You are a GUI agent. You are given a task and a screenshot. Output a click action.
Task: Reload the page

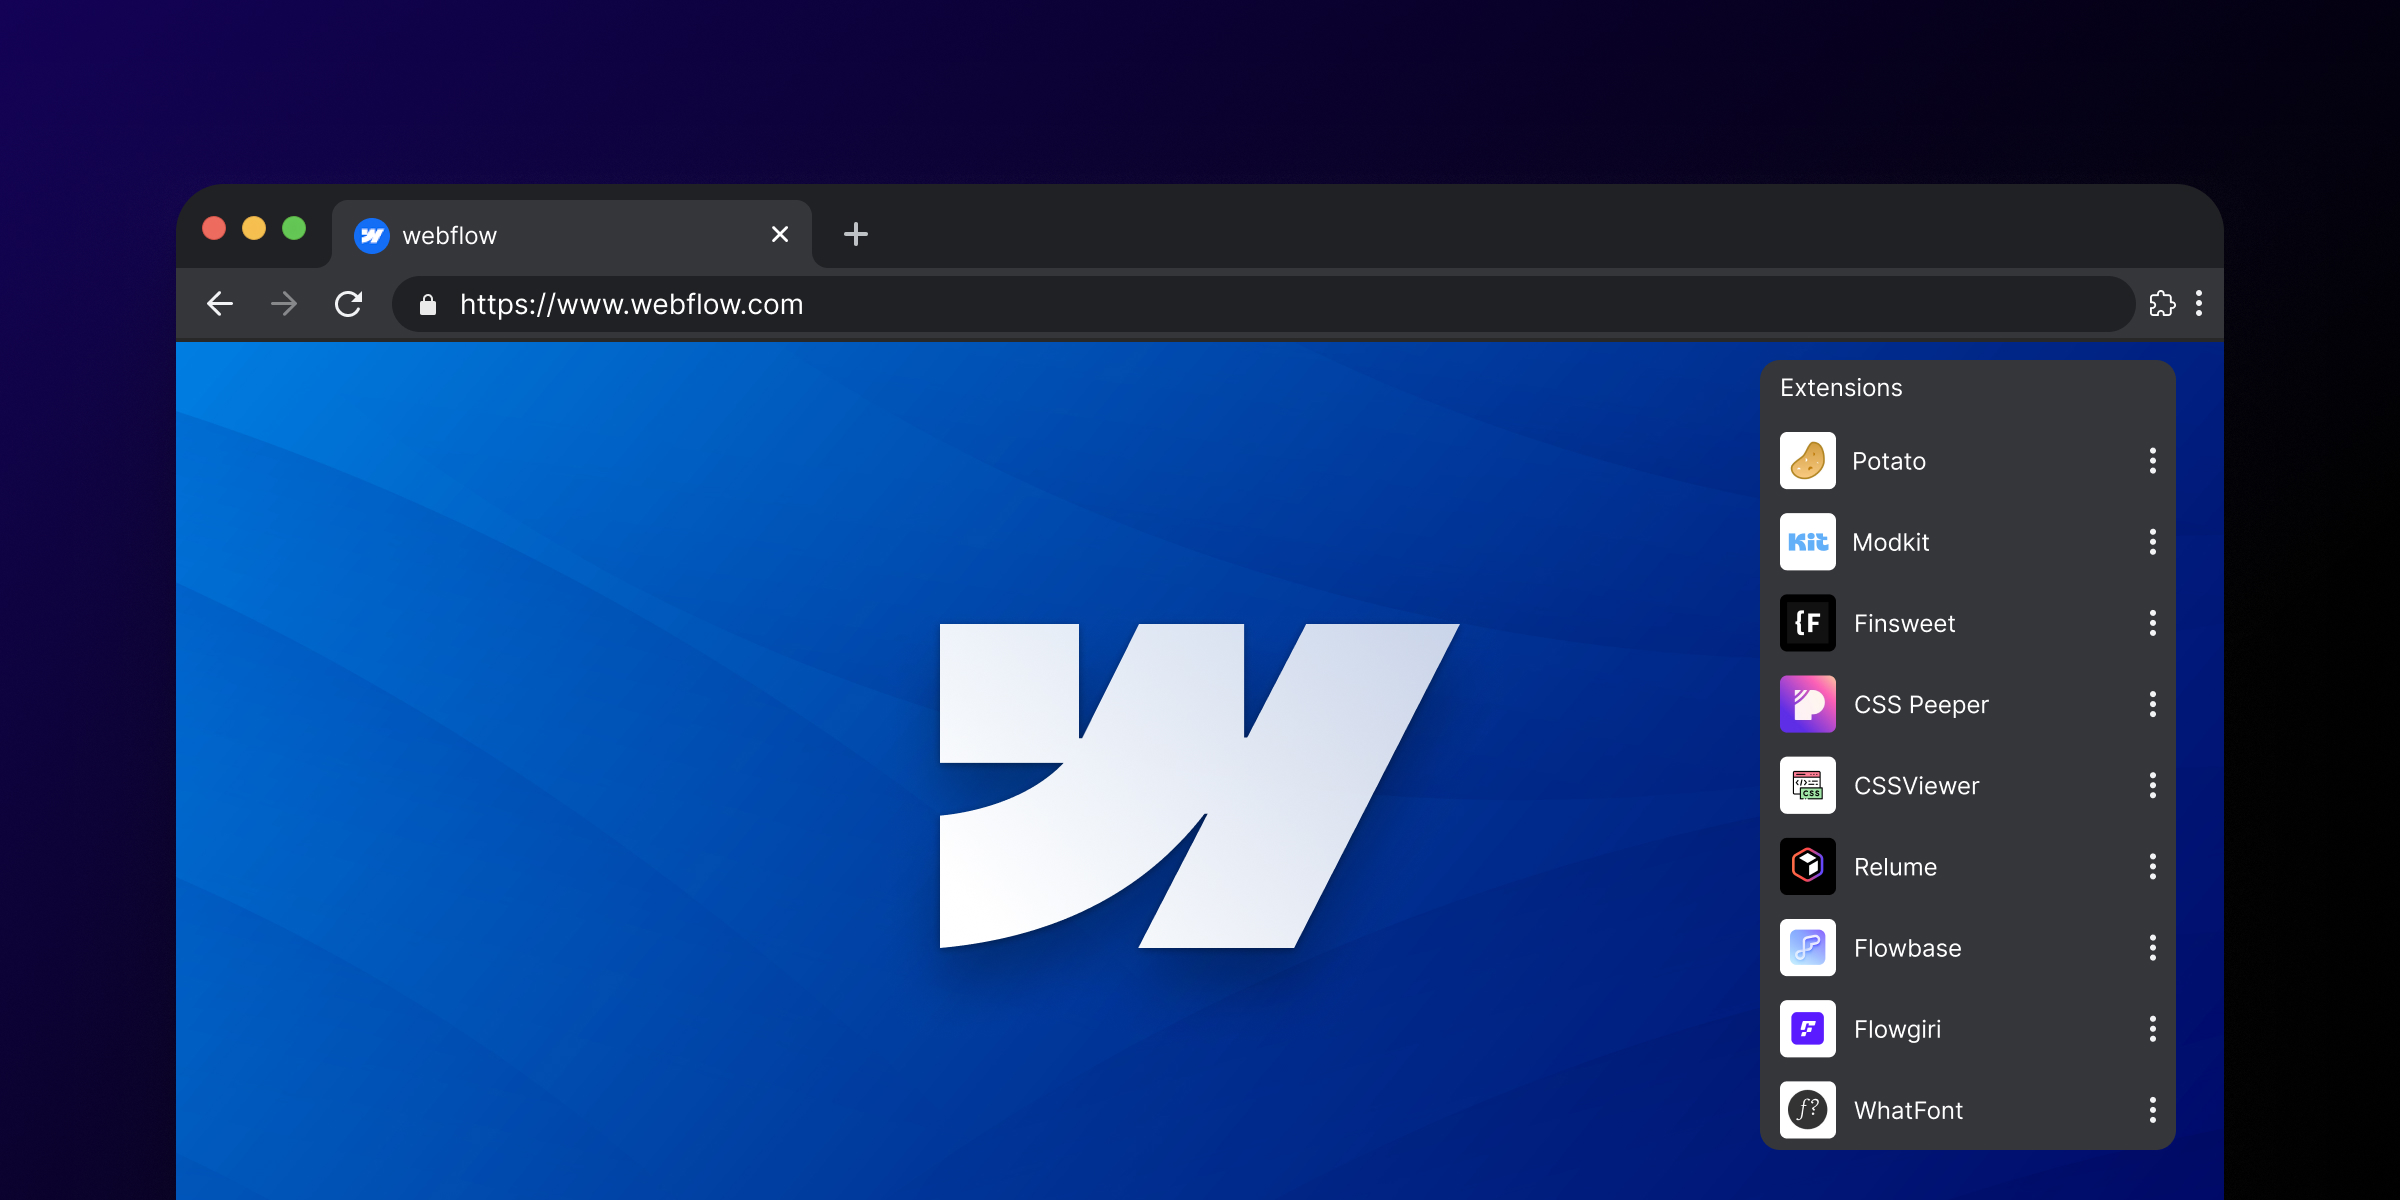coord(348,304)
